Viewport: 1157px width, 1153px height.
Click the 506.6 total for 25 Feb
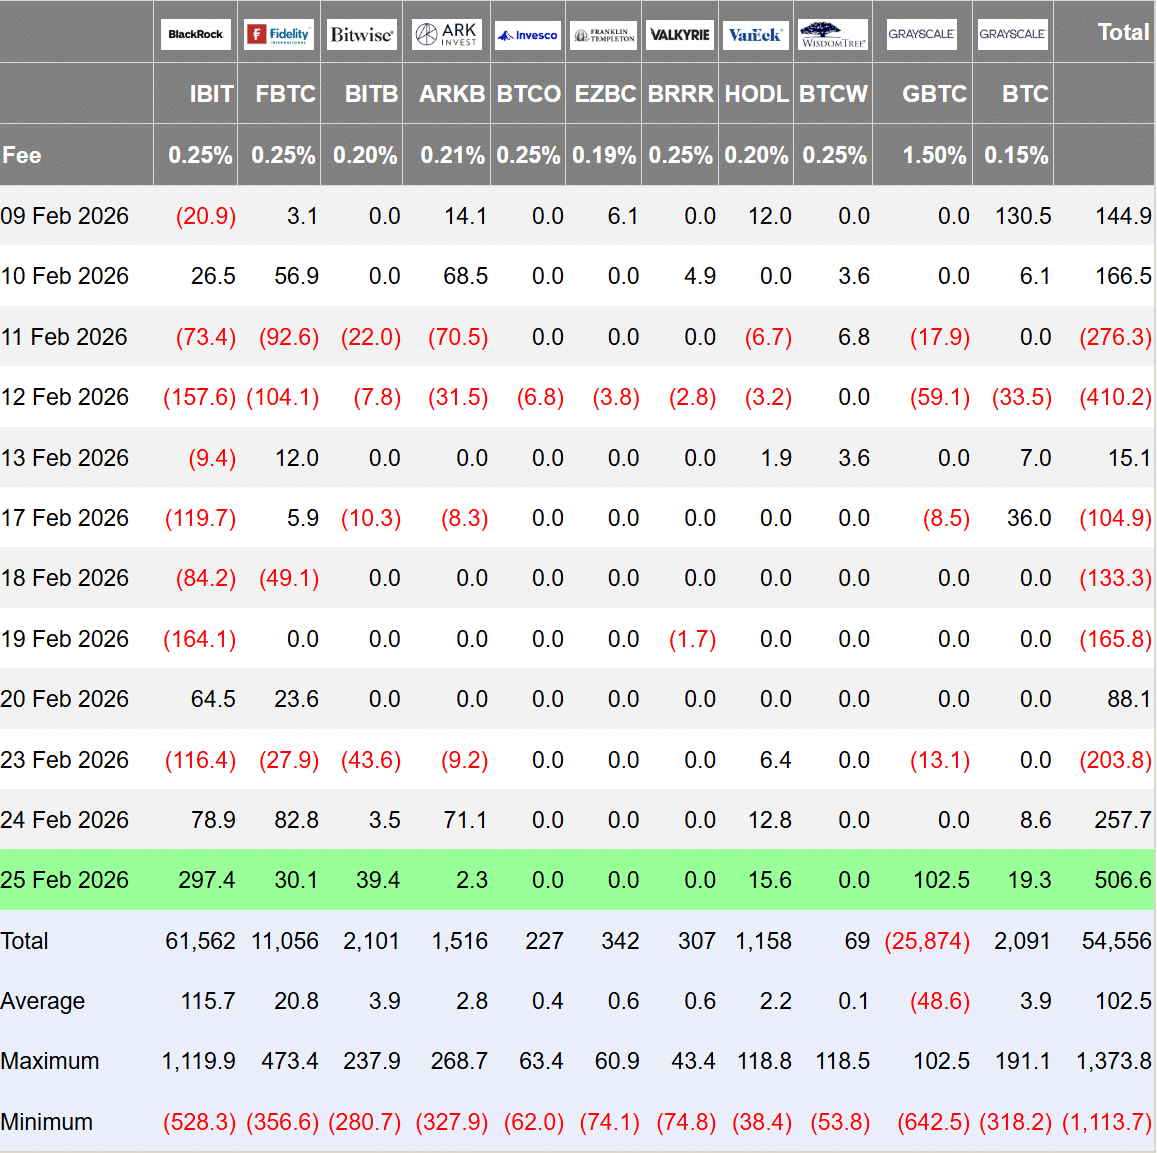1122,879
